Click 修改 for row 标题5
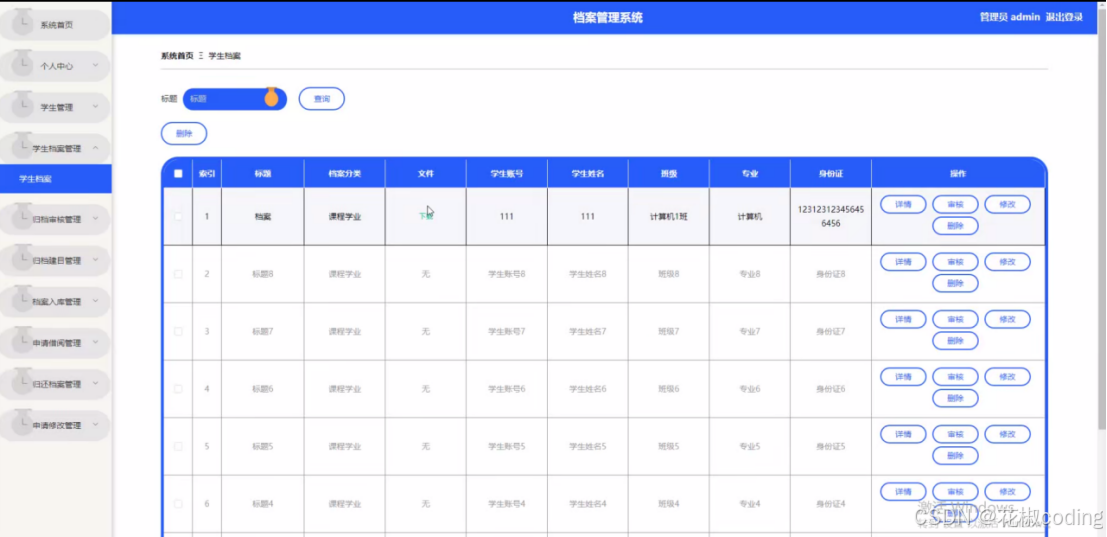Screen dimensions: 1107x537 (1007, 434)
